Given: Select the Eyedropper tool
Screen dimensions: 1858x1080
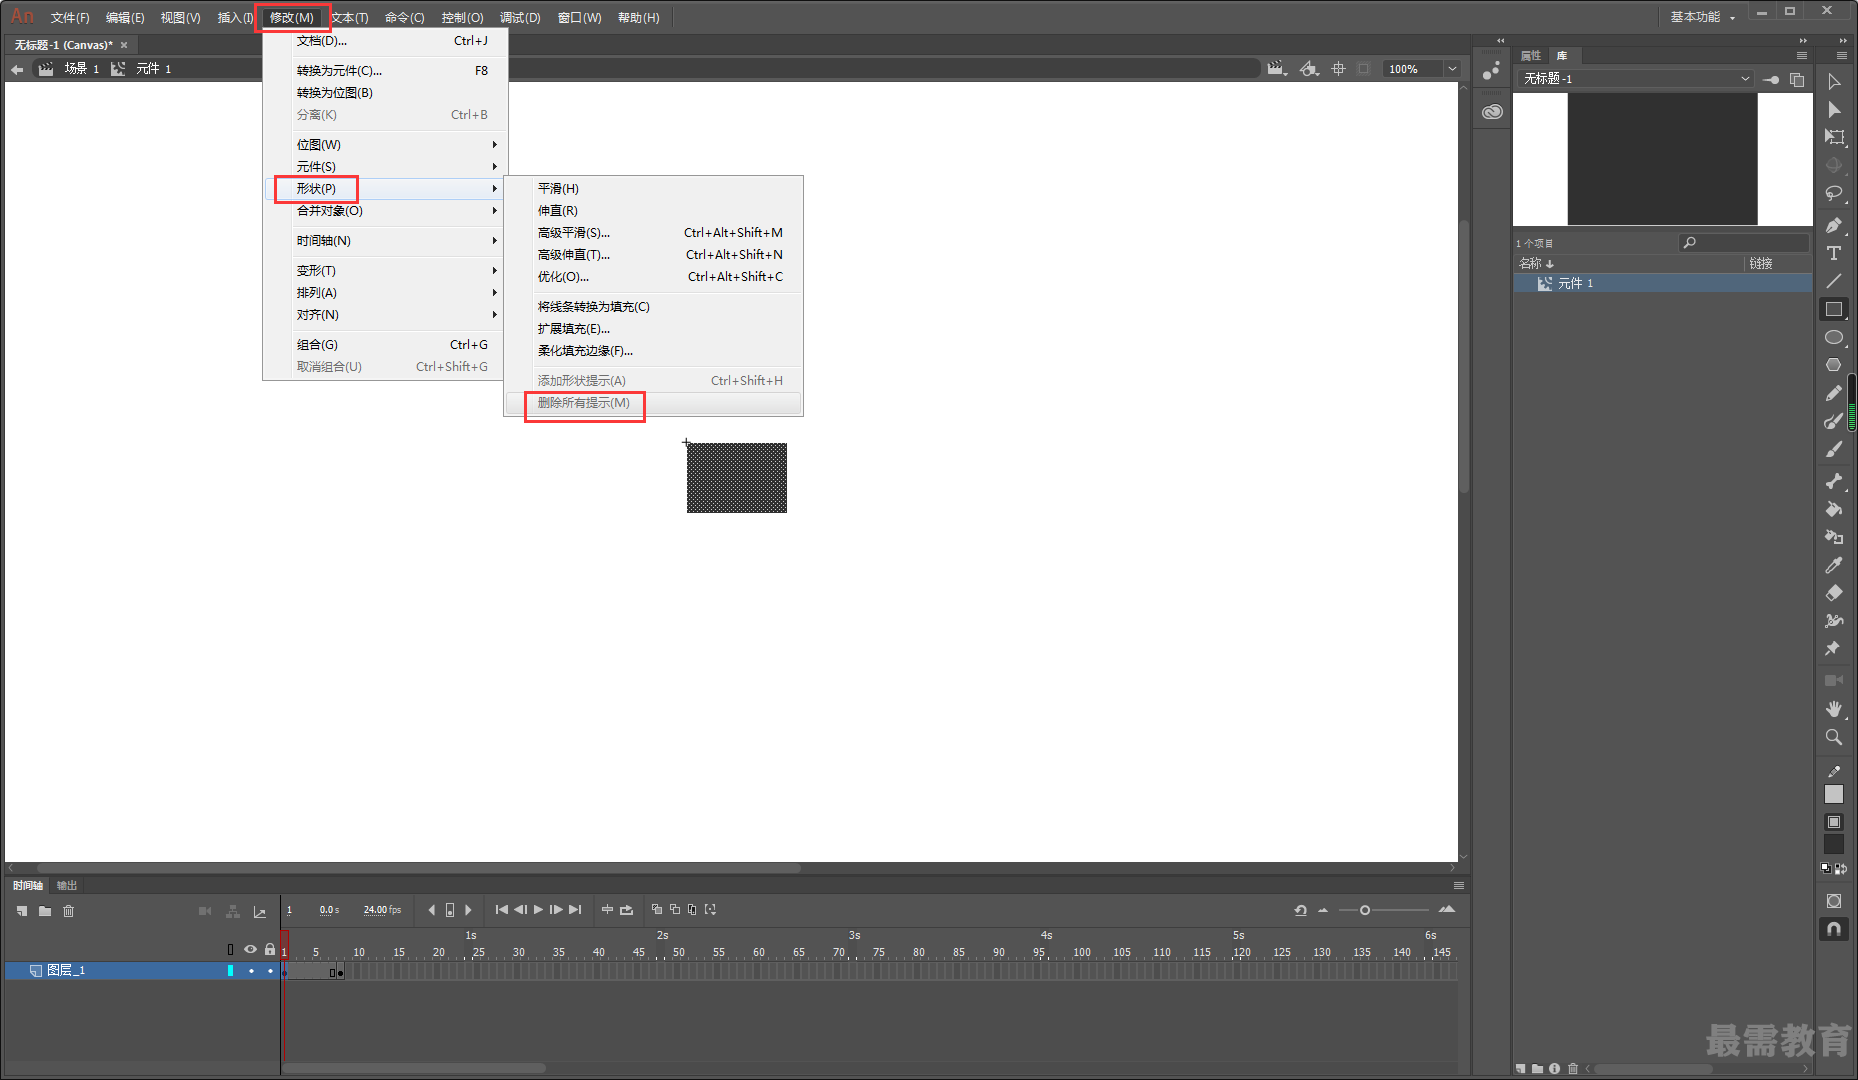Looking at the screenshot, I should tap(1834, 565).
